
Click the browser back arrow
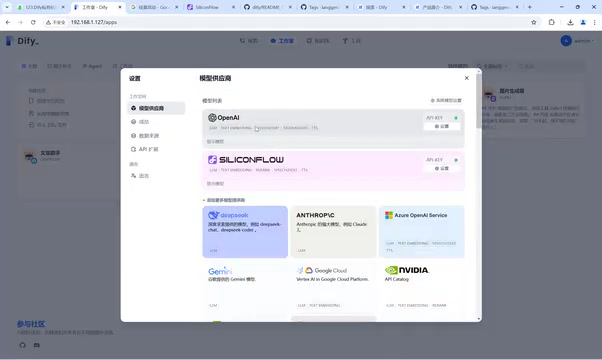(x=8, y=22)
